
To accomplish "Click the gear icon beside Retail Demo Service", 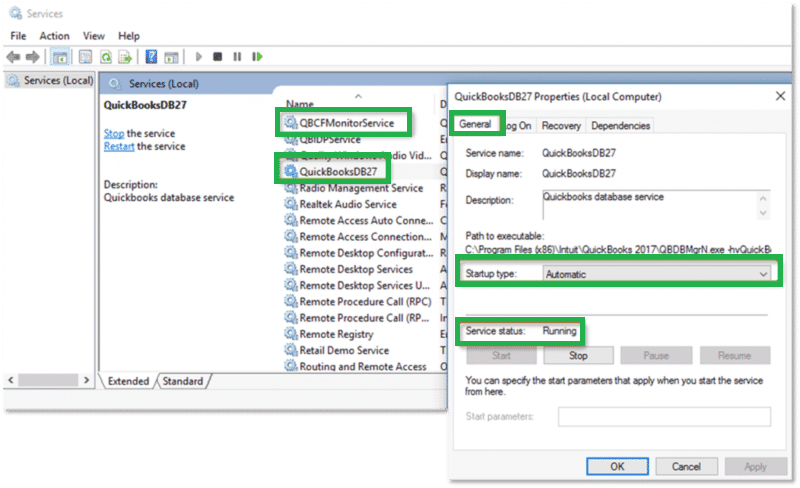I will pos(291,350).
